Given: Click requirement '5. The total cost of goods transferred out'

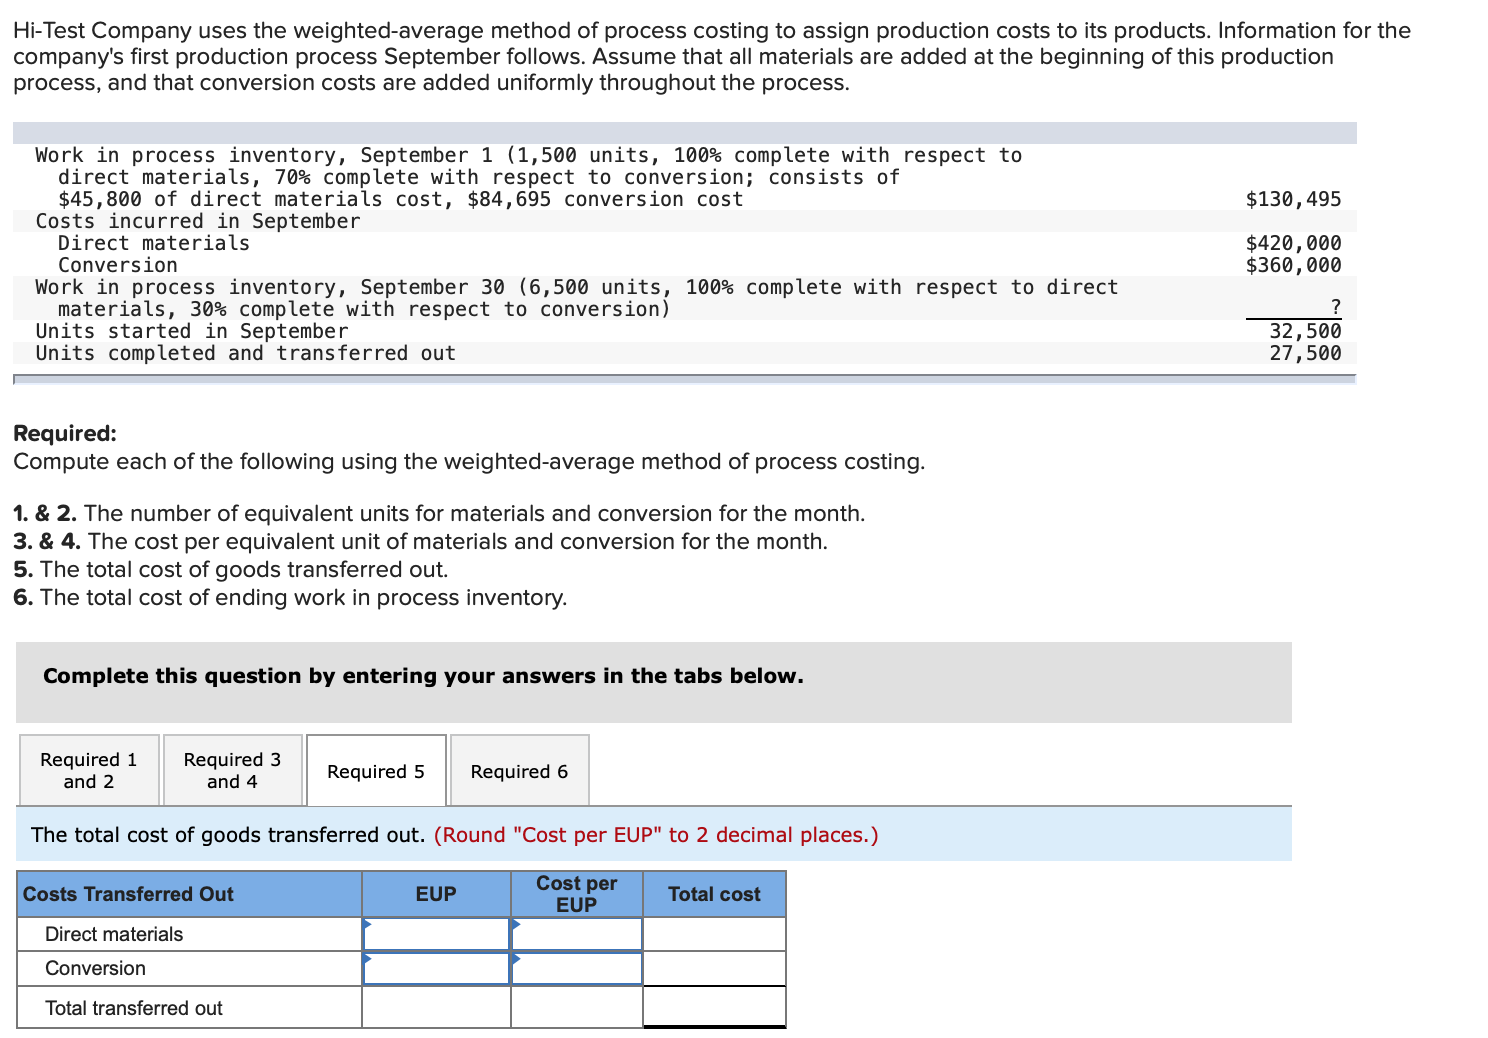Looking at the screenshot, I should pos(231,569).
